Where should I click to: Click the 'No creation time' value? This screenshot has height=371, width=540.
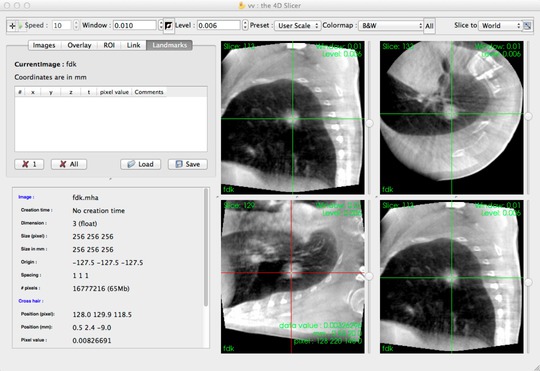coord(98,210)
